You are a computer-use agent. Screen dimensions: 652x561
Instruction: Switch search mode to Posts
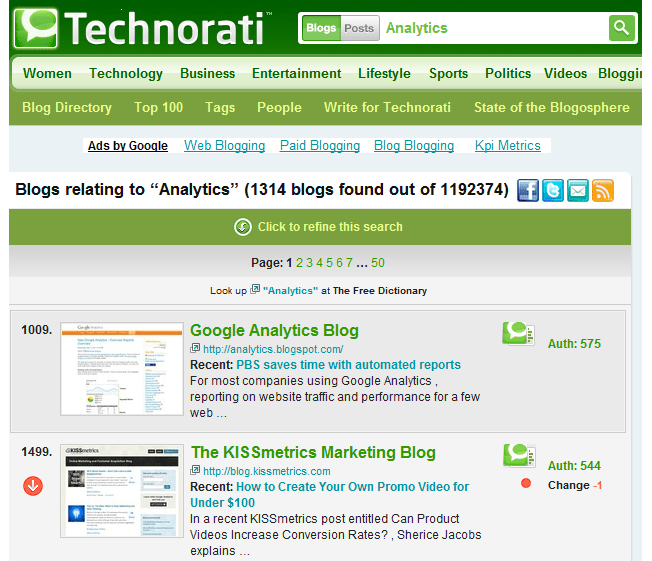360,28
